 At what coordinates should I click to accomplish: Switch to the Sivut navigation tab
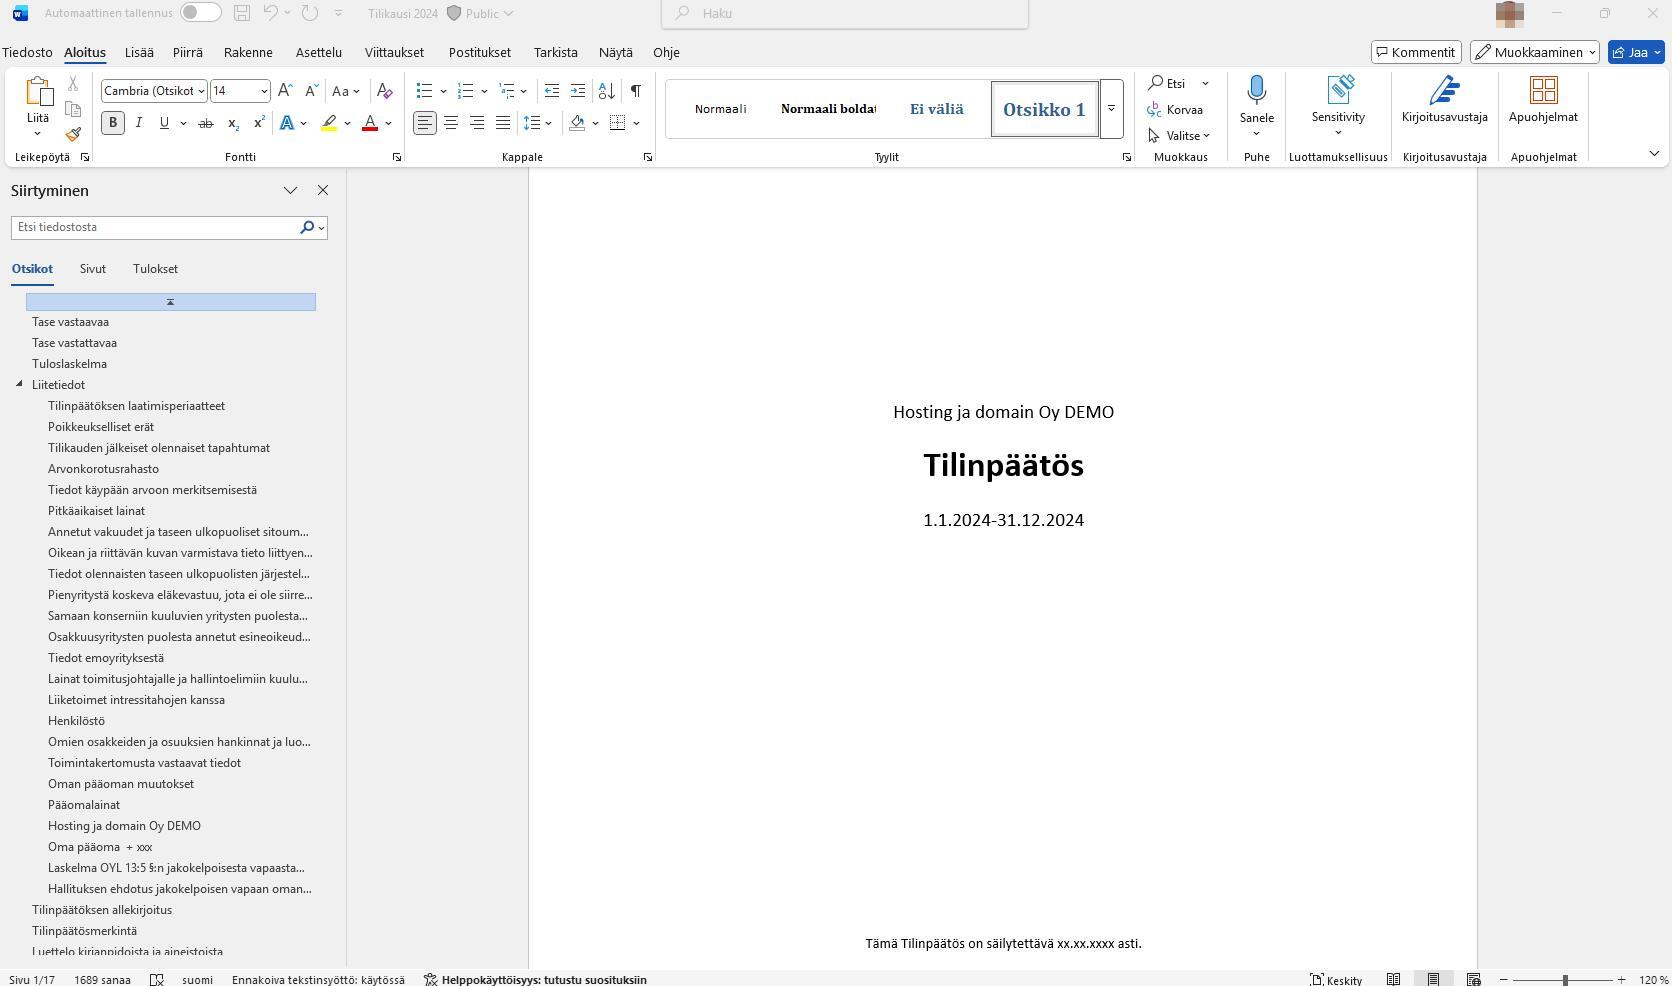point(93,269)
